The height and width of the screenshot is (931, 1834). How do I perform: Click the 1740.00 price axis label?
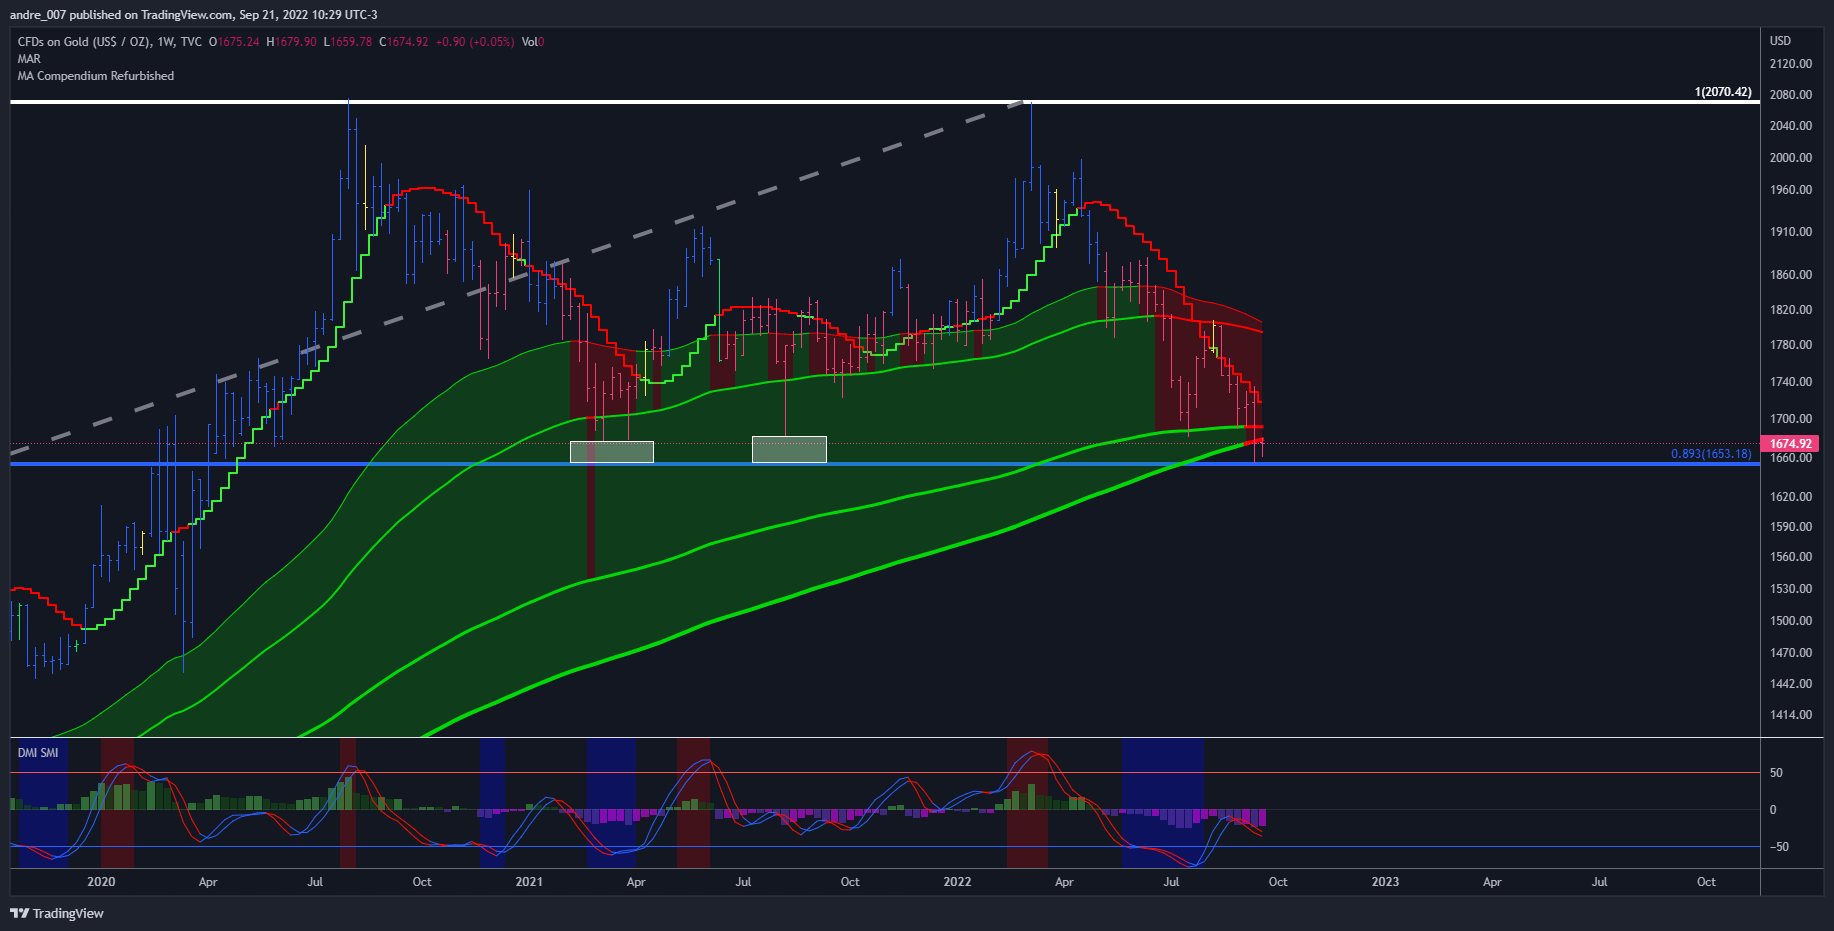coord(1790,382)
